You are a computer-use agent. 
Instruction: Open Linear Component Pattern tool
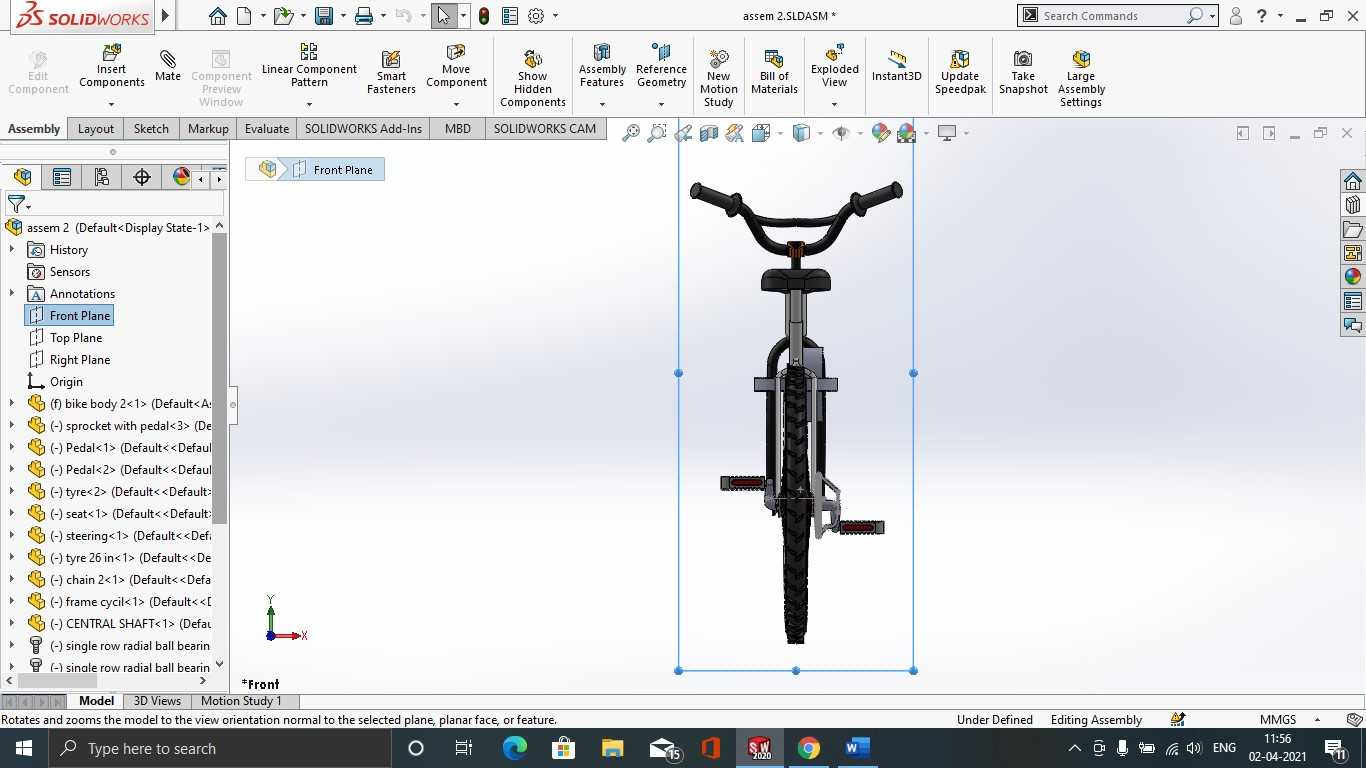click(309, 66)
